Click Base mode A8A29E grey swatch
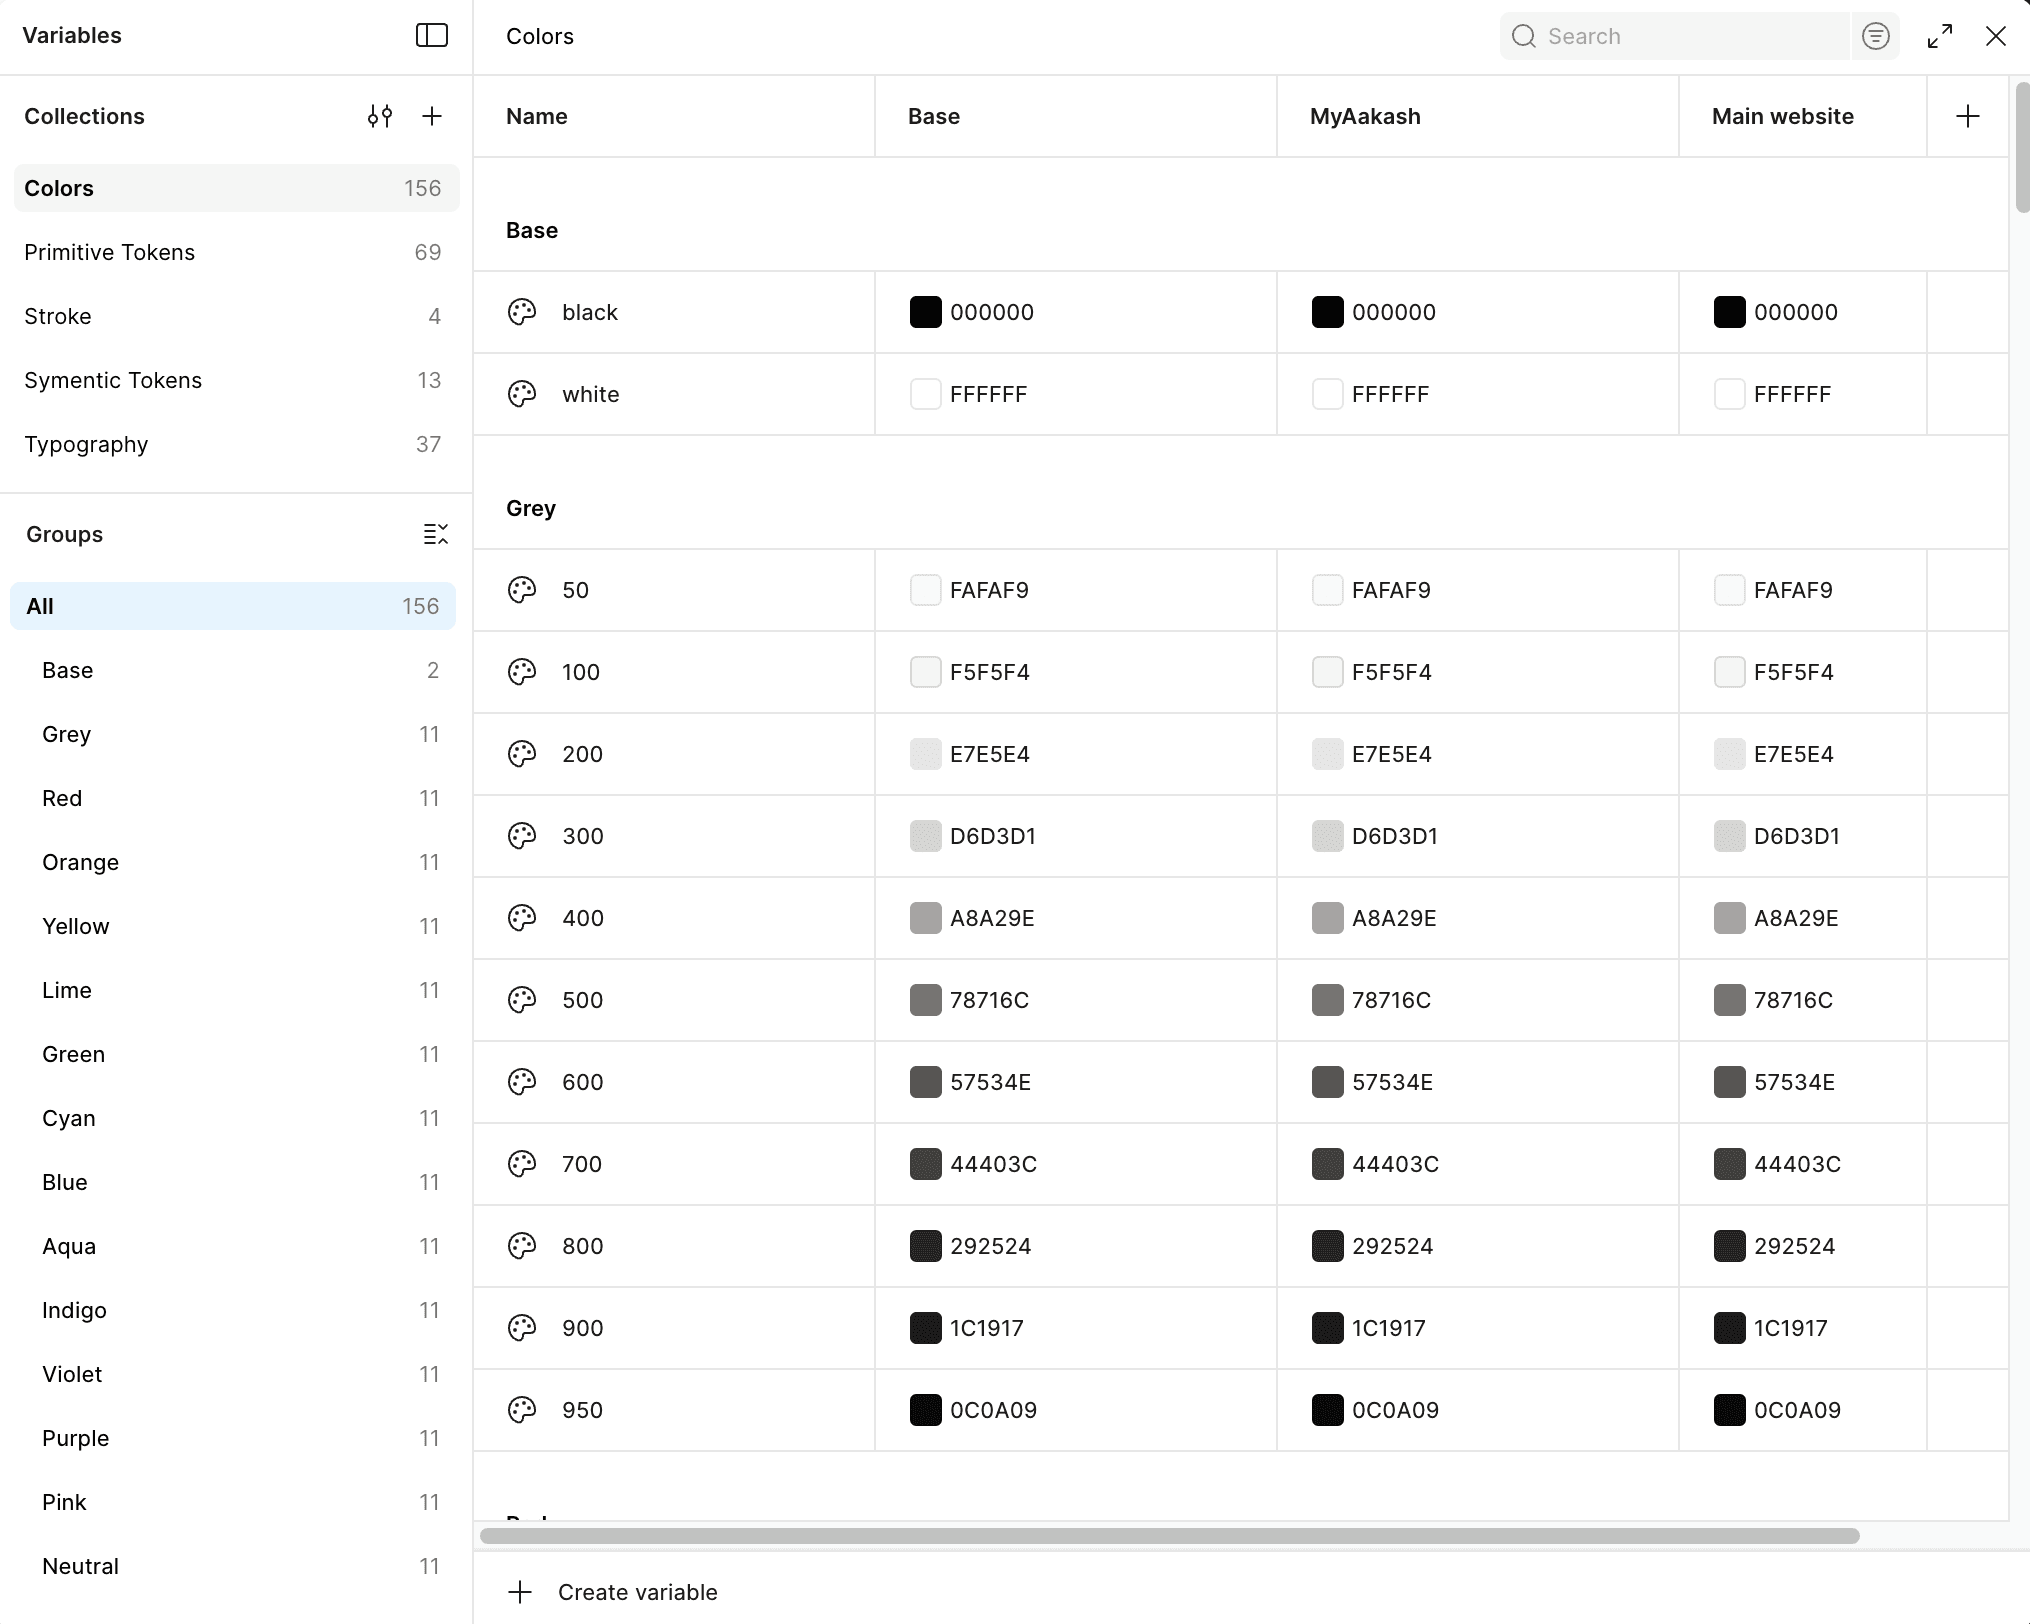Viewport: 2030px width, 1624px height. click(925, 918)
